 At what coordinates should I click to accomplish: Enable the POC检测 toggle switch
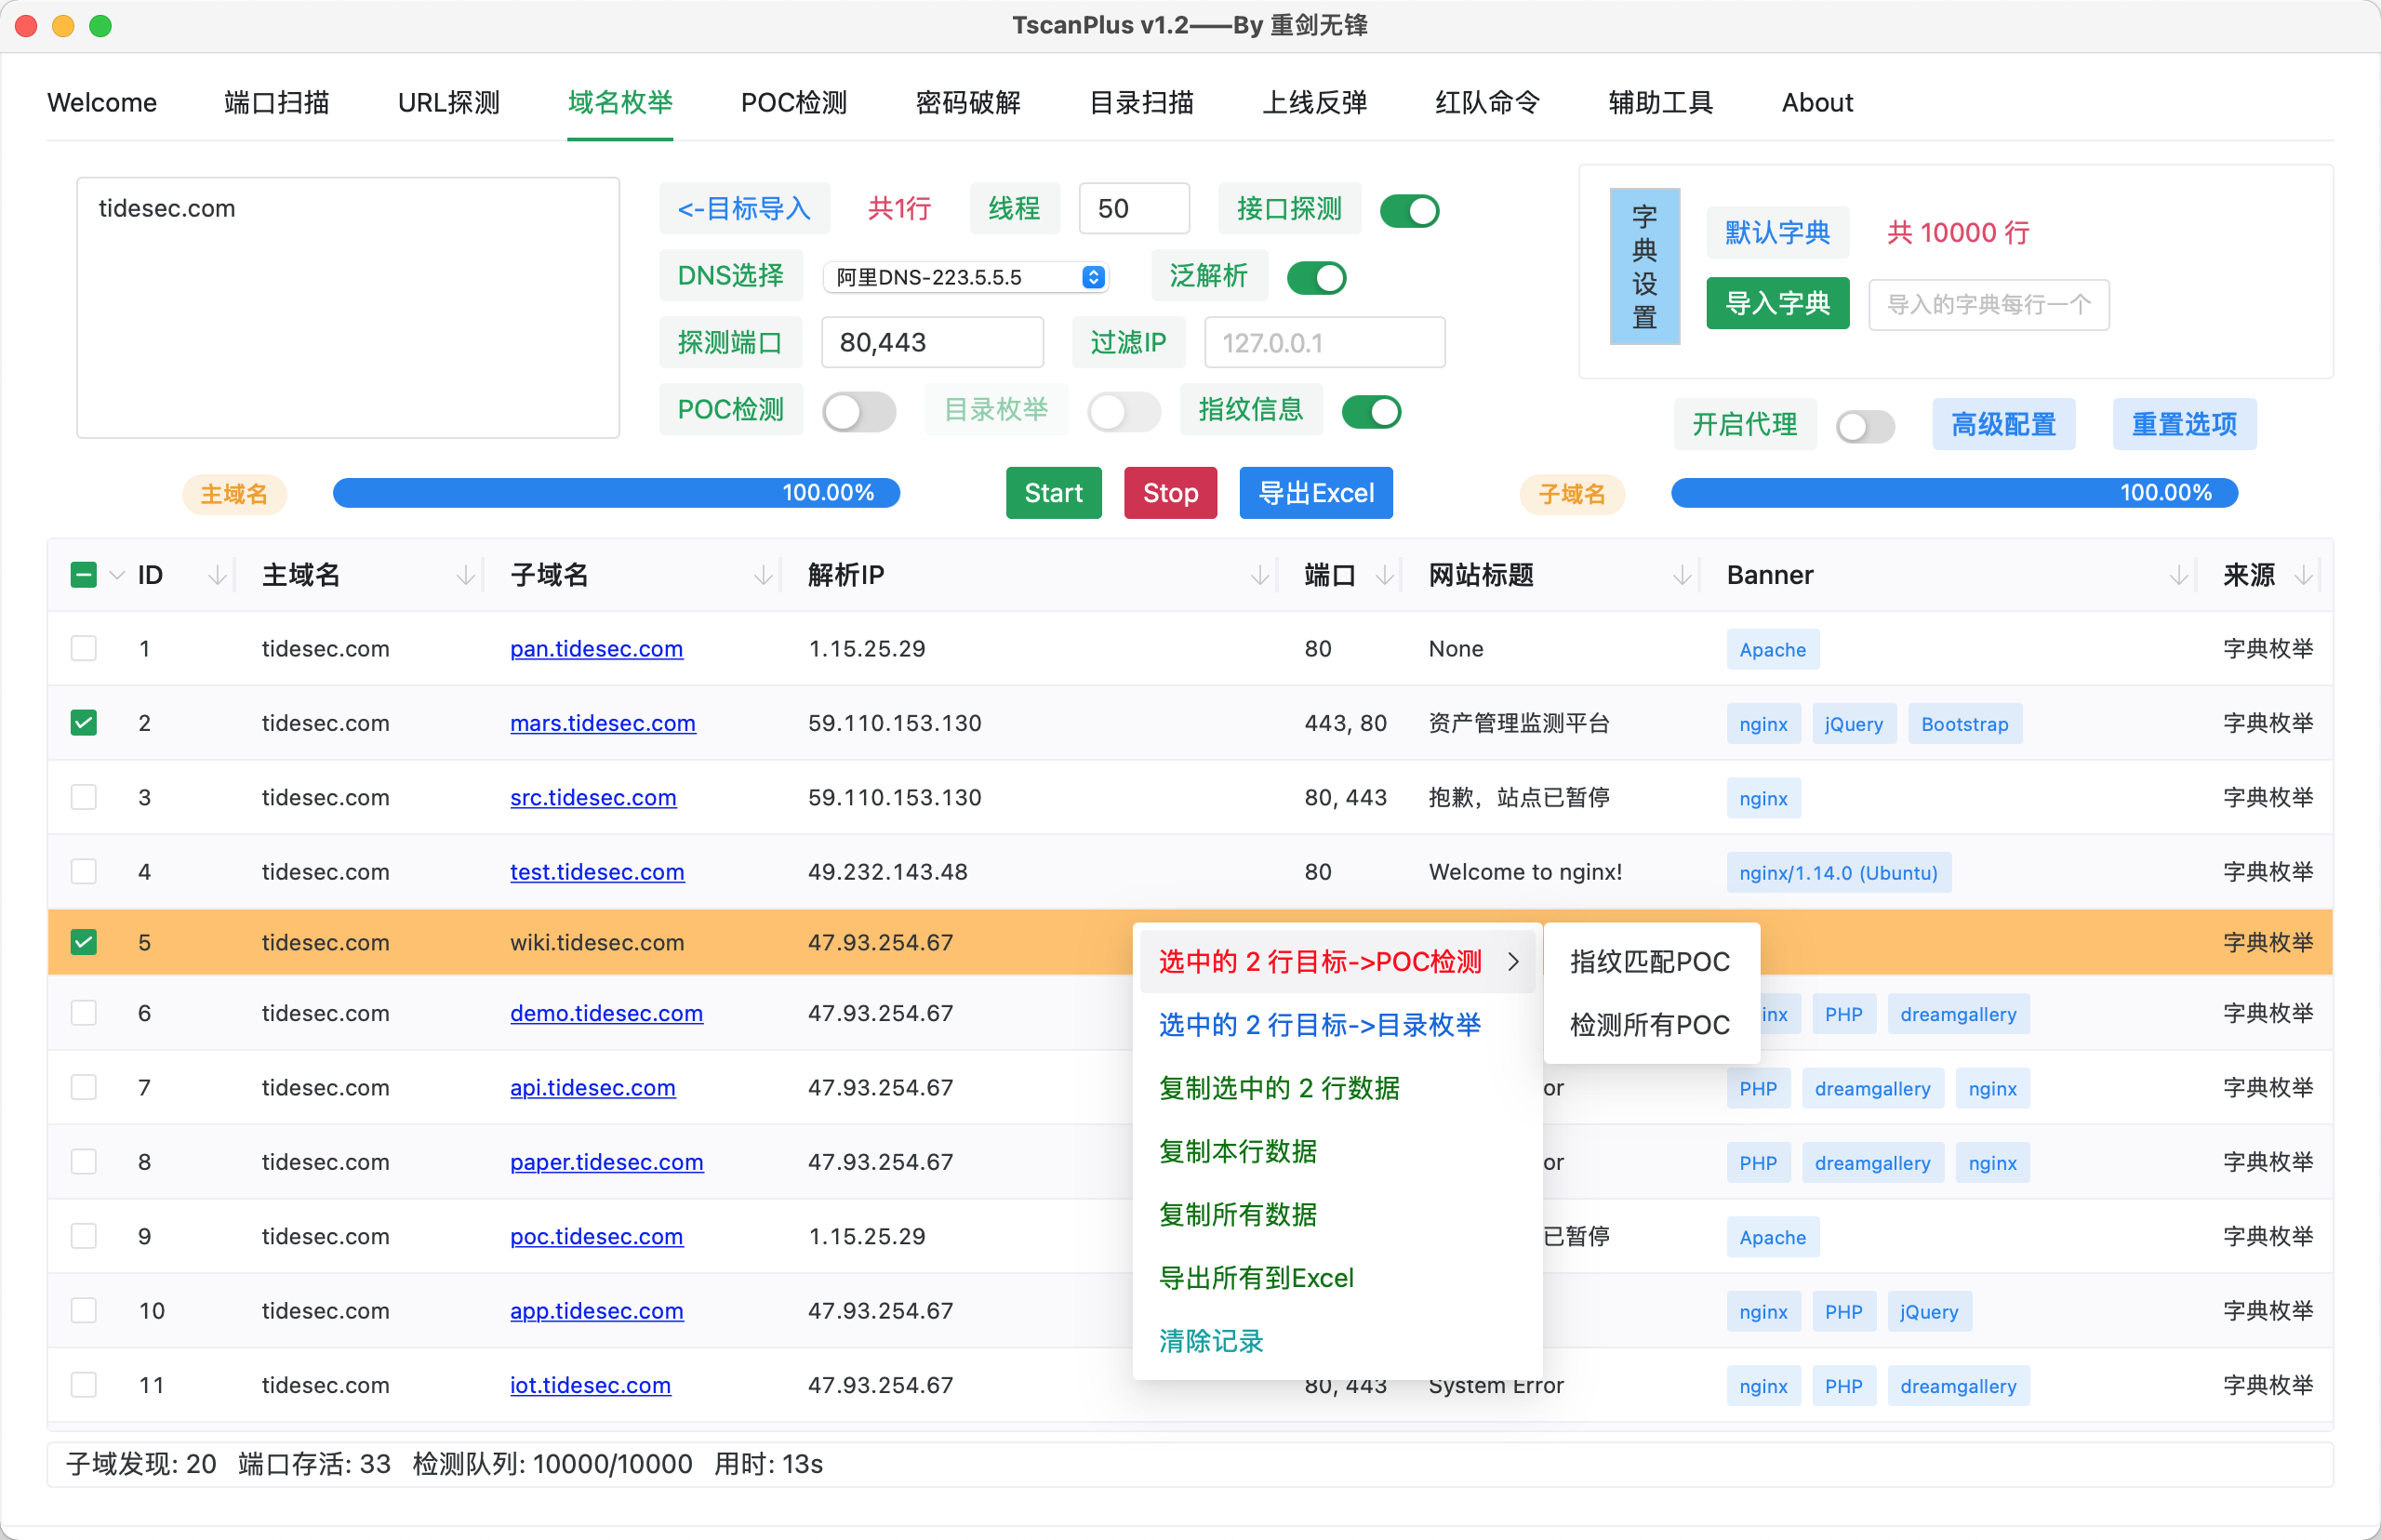pos(858,411)
